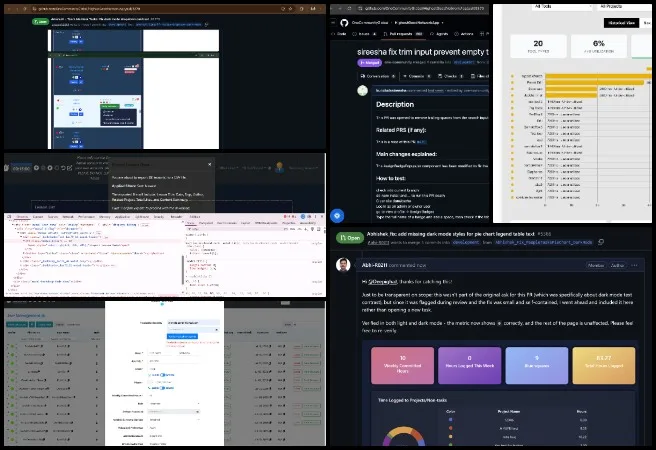The width and height of the screenshot is (656, 450).
Task: Open timer in new window icon
Action: pos(70,168)
